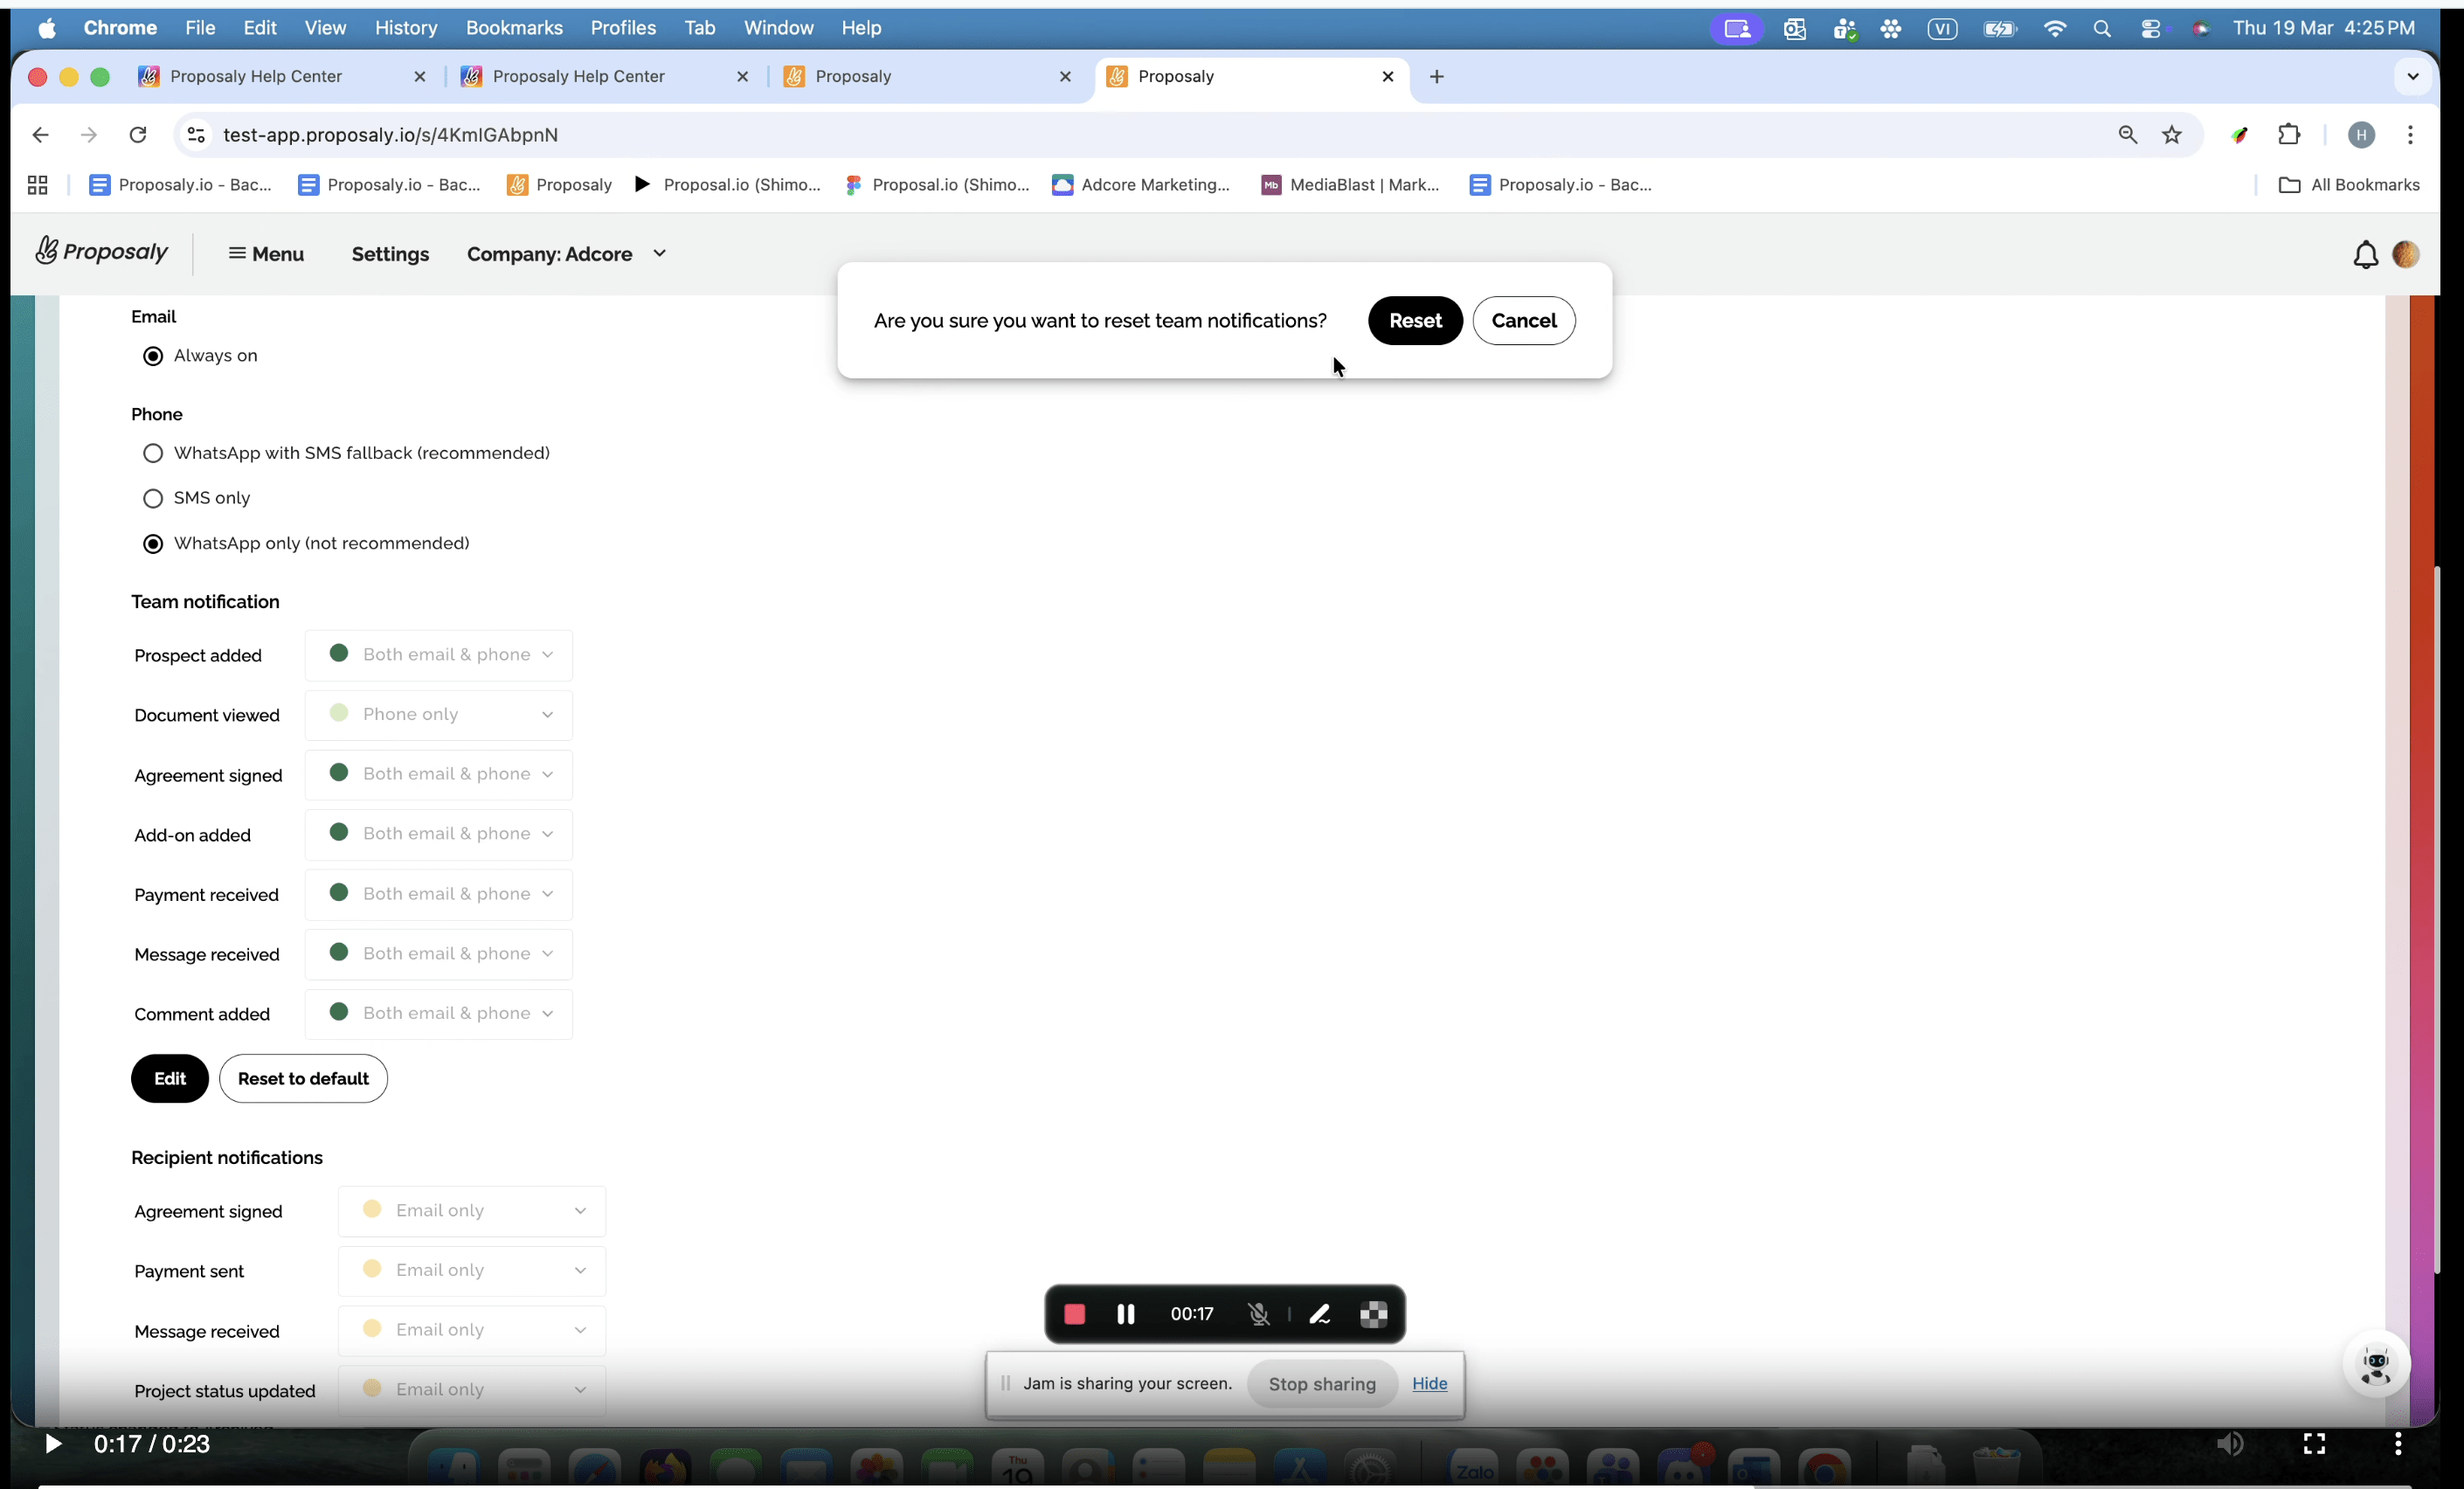2464x1489 pixels.
Task: Reload the Chrome page
Action: 138,134
